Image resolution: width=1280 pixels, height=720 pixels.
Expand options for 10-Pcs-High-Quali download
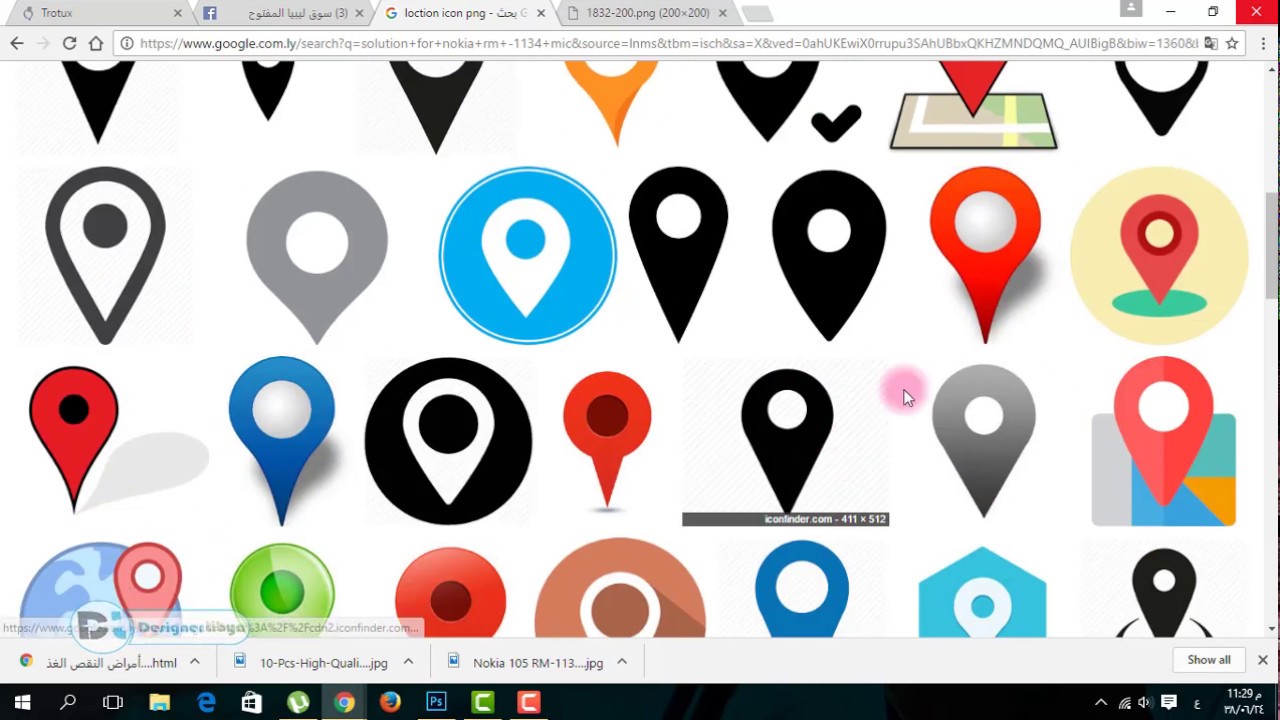coord(408,662)
